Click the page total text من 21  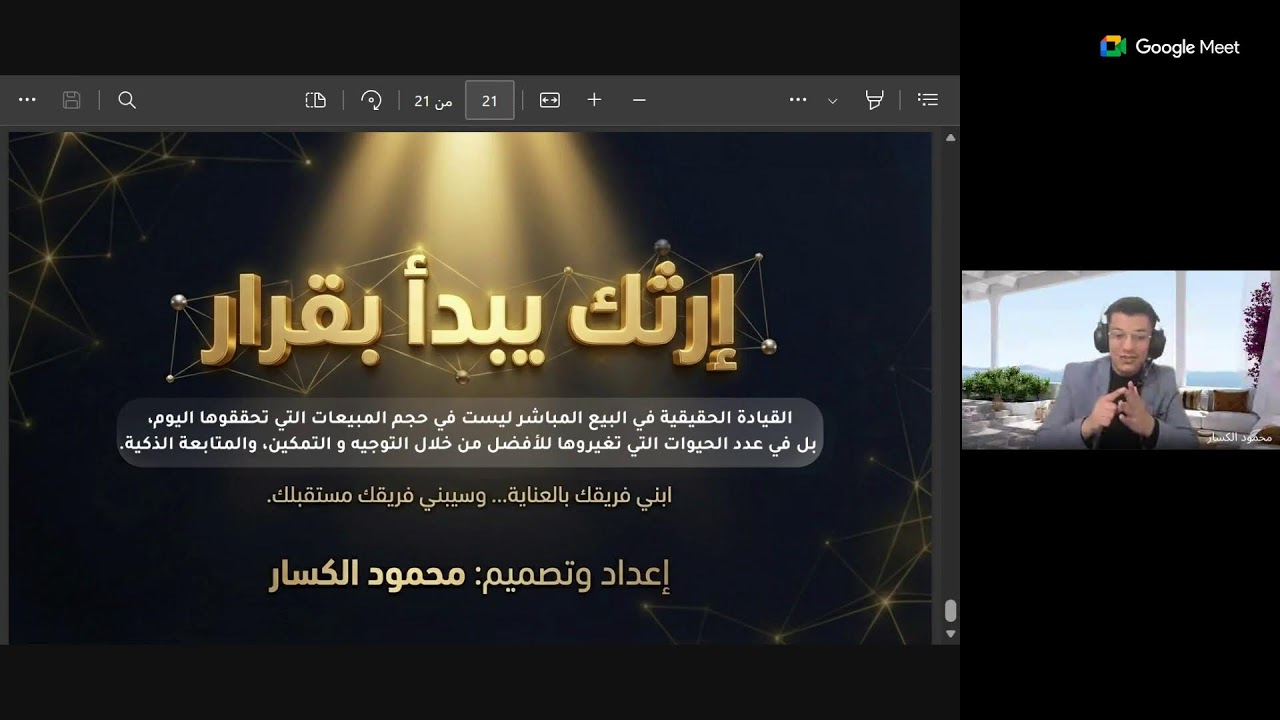(433, 101)
